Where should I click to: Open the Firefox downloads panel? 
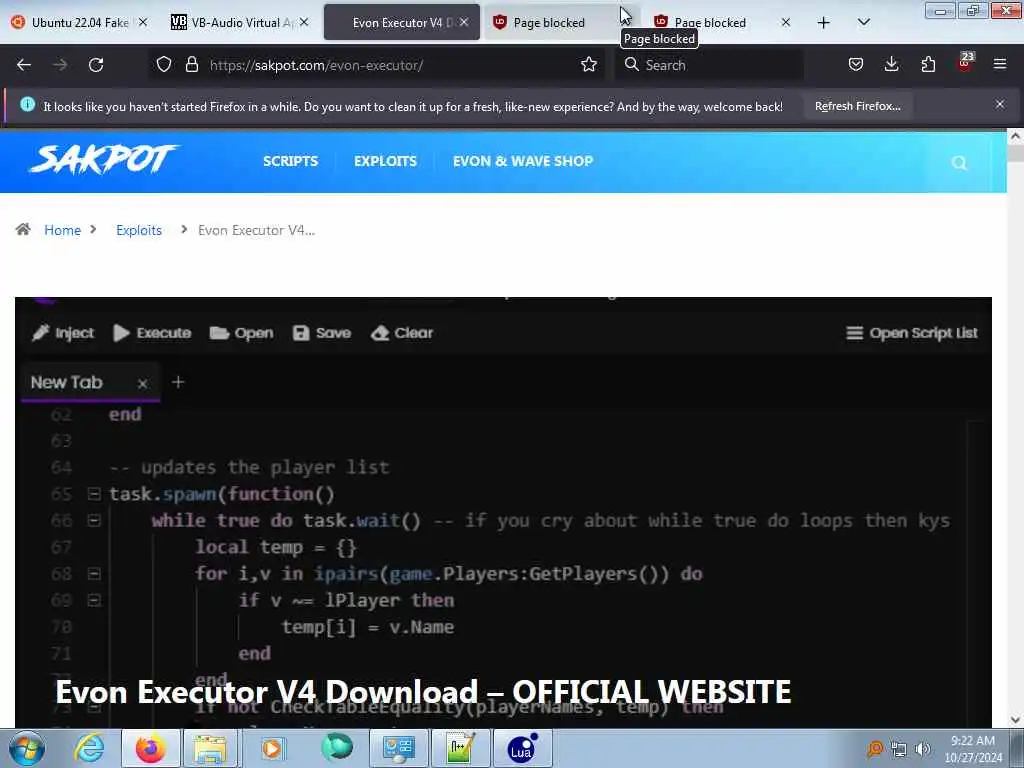click(x=891, y=65)
